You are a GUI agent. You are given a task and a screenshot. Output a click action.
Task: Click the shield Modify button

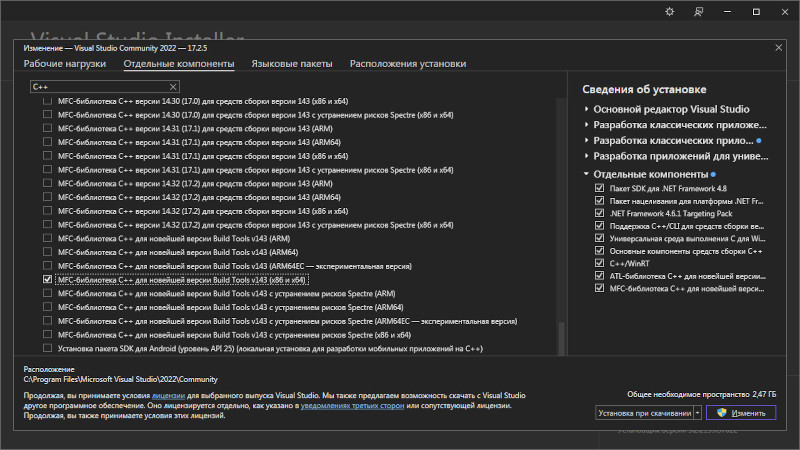pyautogui.click(x=741, y=413)
